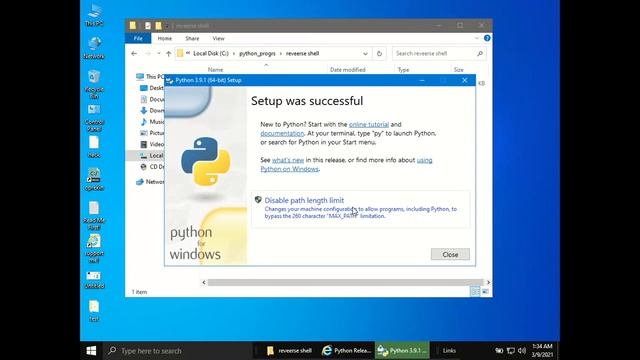This screenshot has width=640, height=360.
Task: Sort by Name column header
Action: tap(215, 70)
